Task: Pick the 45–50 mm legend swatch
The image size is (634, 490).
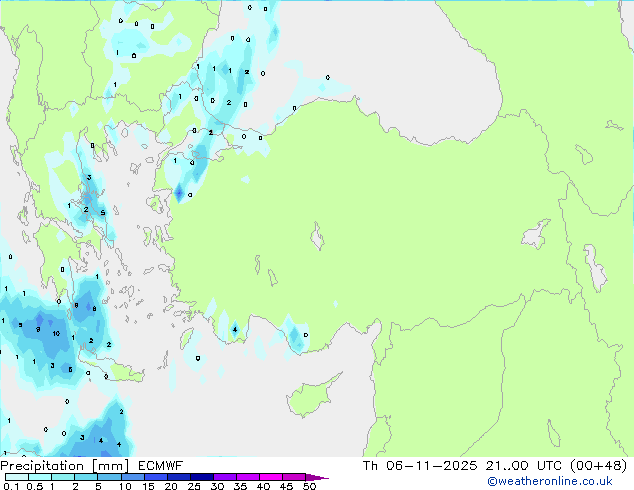Action: (294, 477)
